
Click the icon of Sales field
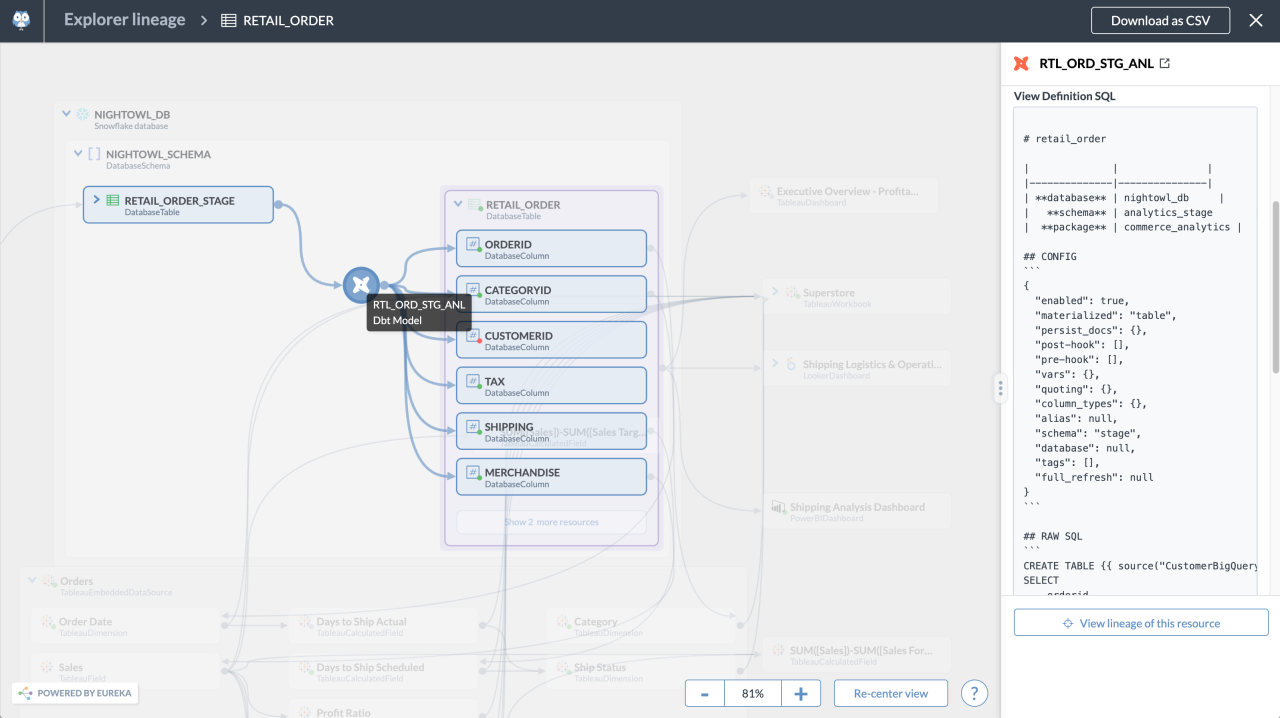coord(48,667)
